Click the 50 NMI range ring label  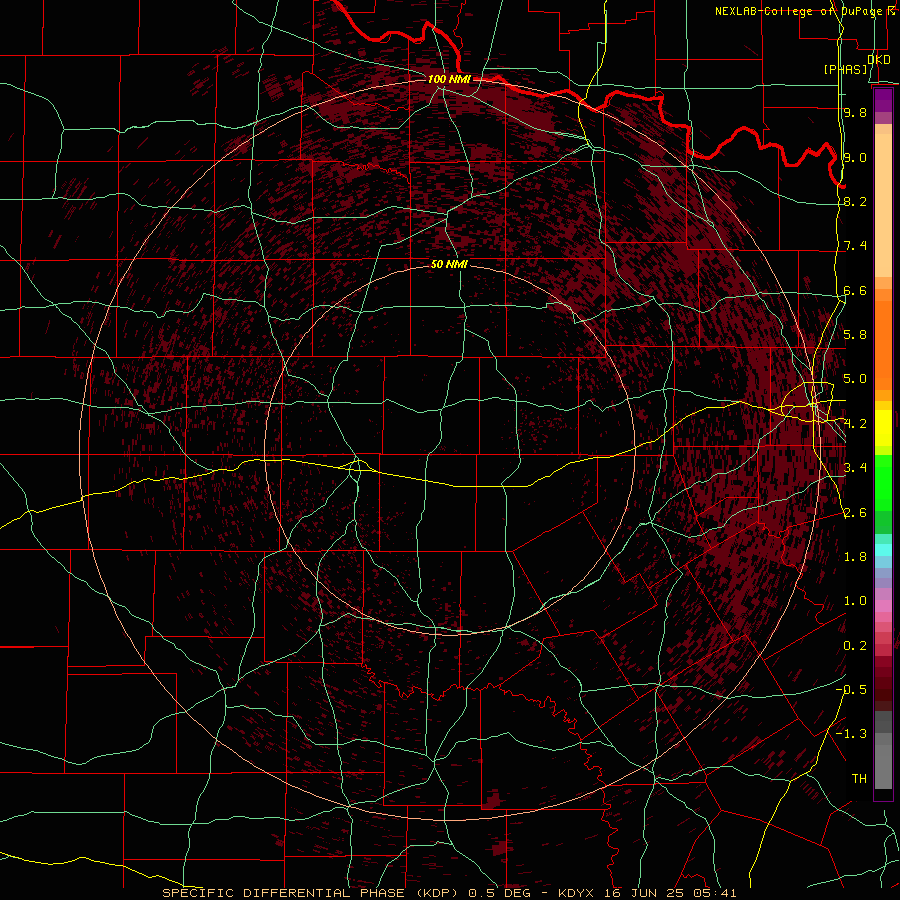tap(449, 264)
